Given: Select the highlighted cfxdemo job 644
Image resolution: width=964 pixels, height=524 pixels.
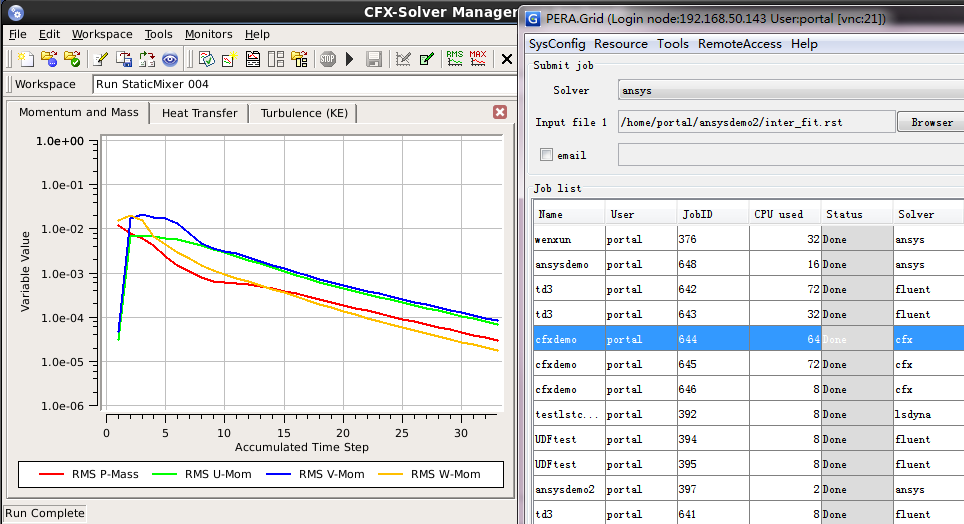Looking at the screenshot, I should [749, 339].
